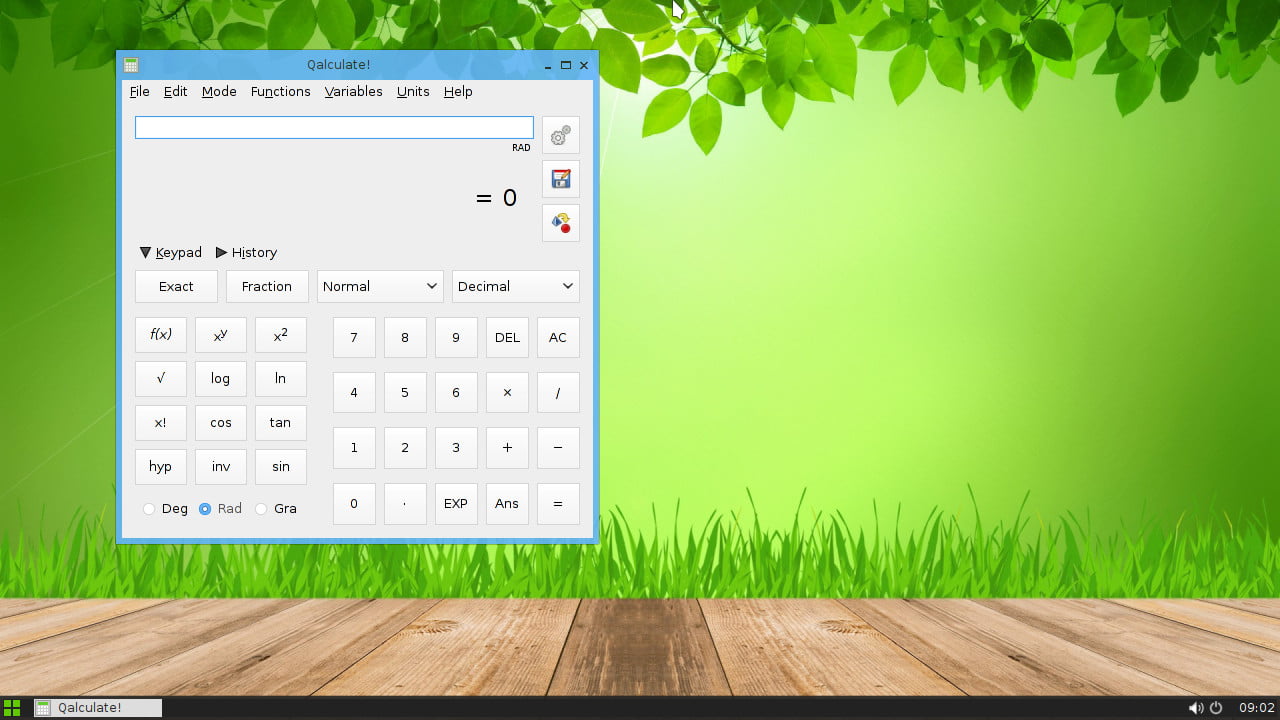Click the number 2 key
Image resolution: width=1280 pixels, height=720 pixels.
click(405, 448)
